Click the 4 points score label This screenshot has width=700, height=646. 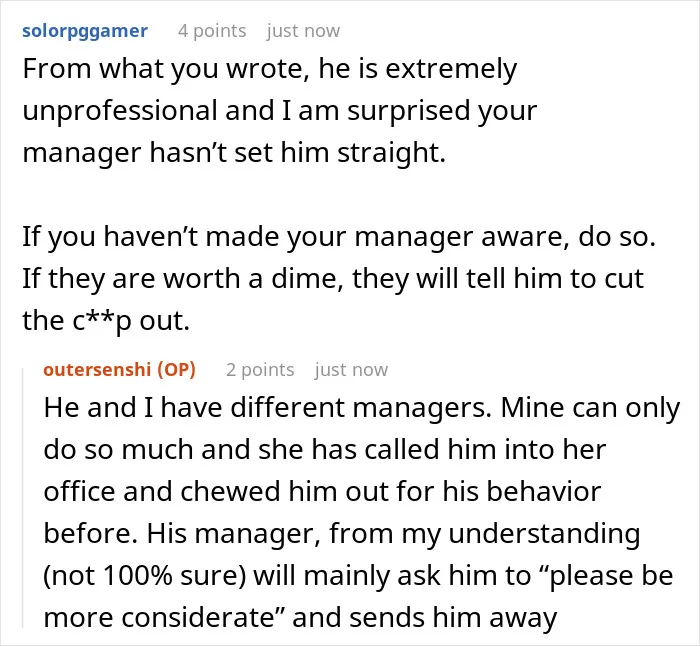212,31
